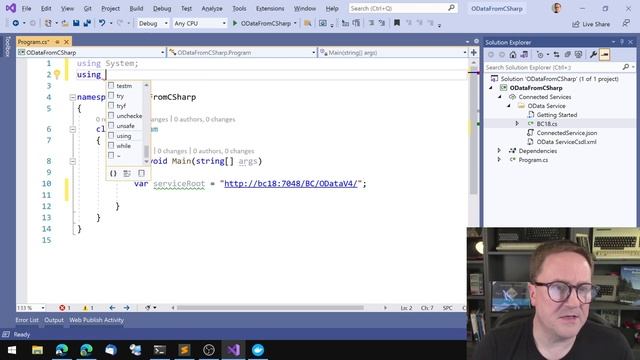
Task: Expand the Program.cs node in Solution Explorer
Action: click(499, 160)
